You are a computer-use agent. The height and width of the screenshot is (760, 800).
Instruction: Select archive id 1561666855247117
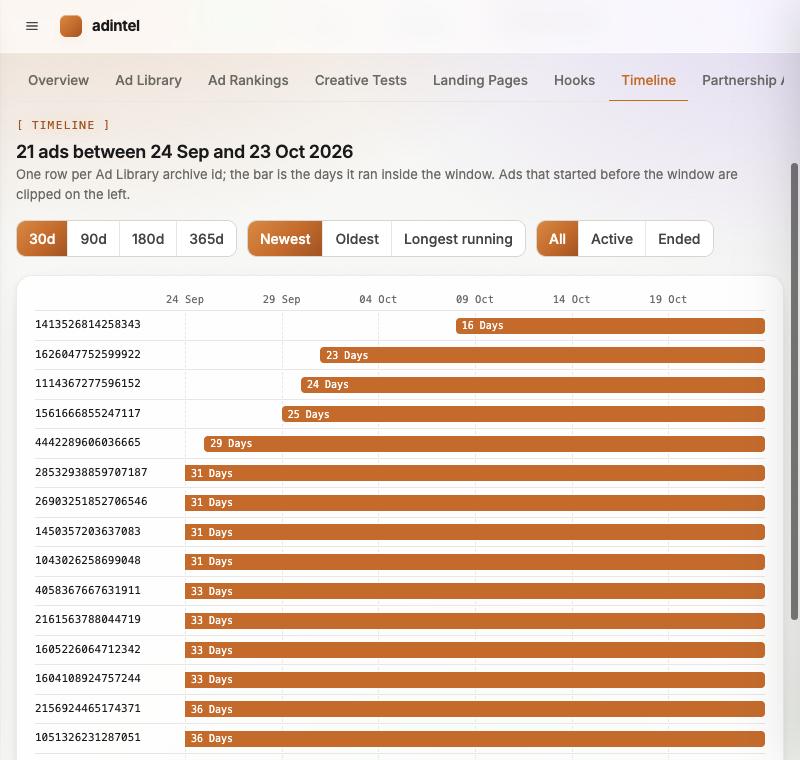(88, 413)
